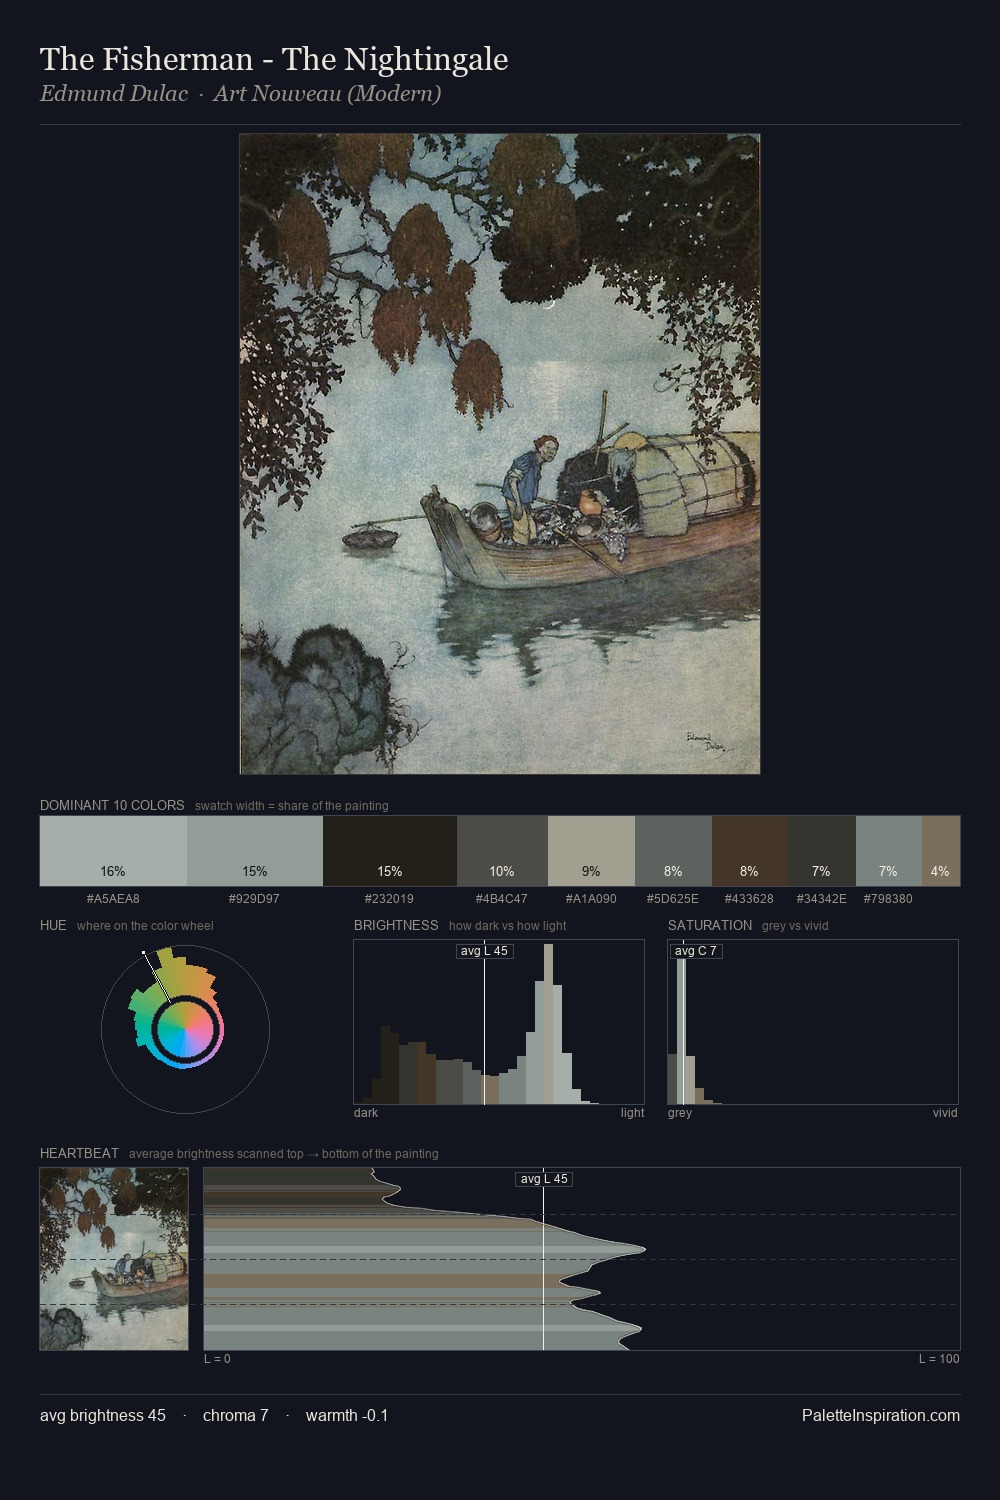
Task: Click the hex code '#A5AEA8' text
Action: pyautogui.click(x=113, y=899)
